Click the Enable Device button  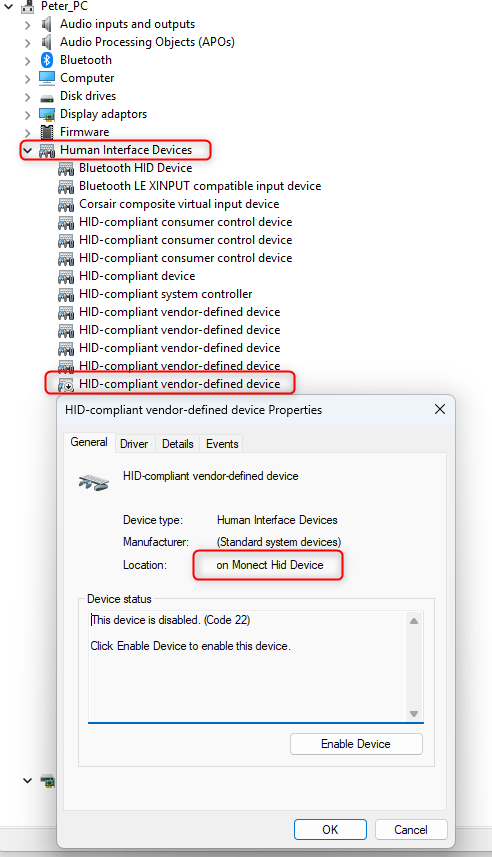click(x=356, y=744)
